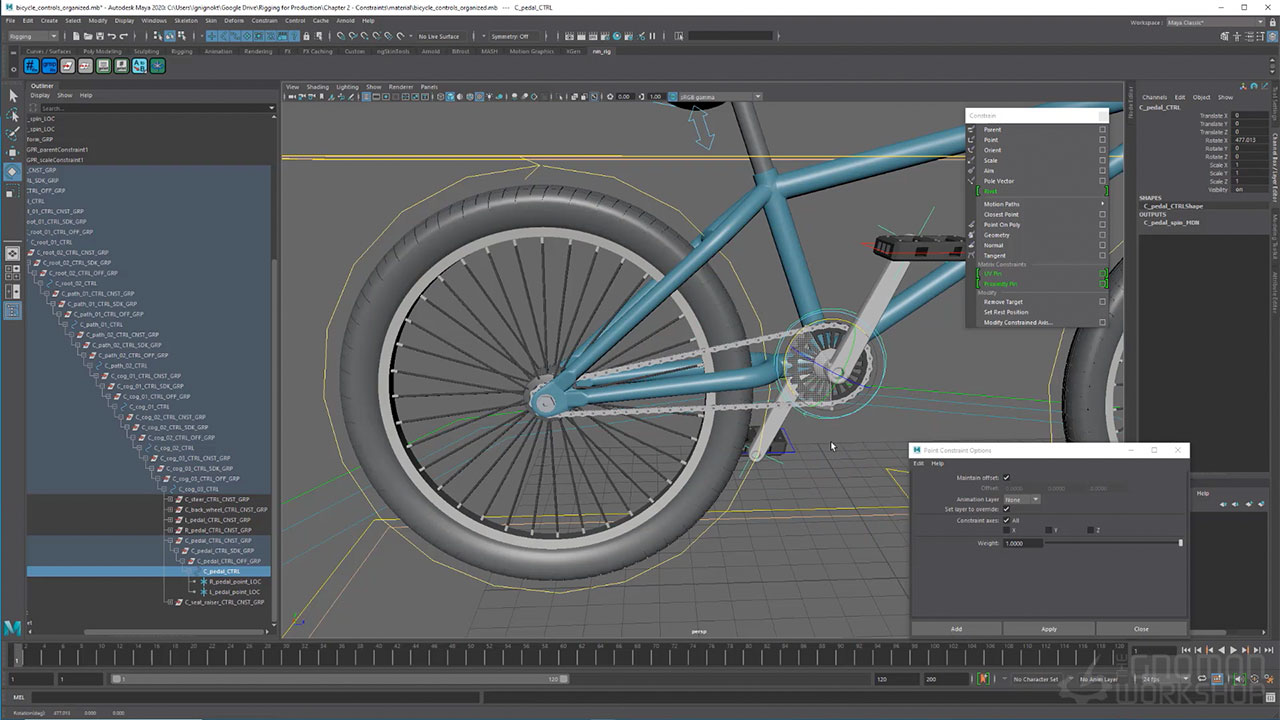This screenshot has width=1280, height=720.
Task: Click the A-B rename shelf icon
Action: (139, 66)
